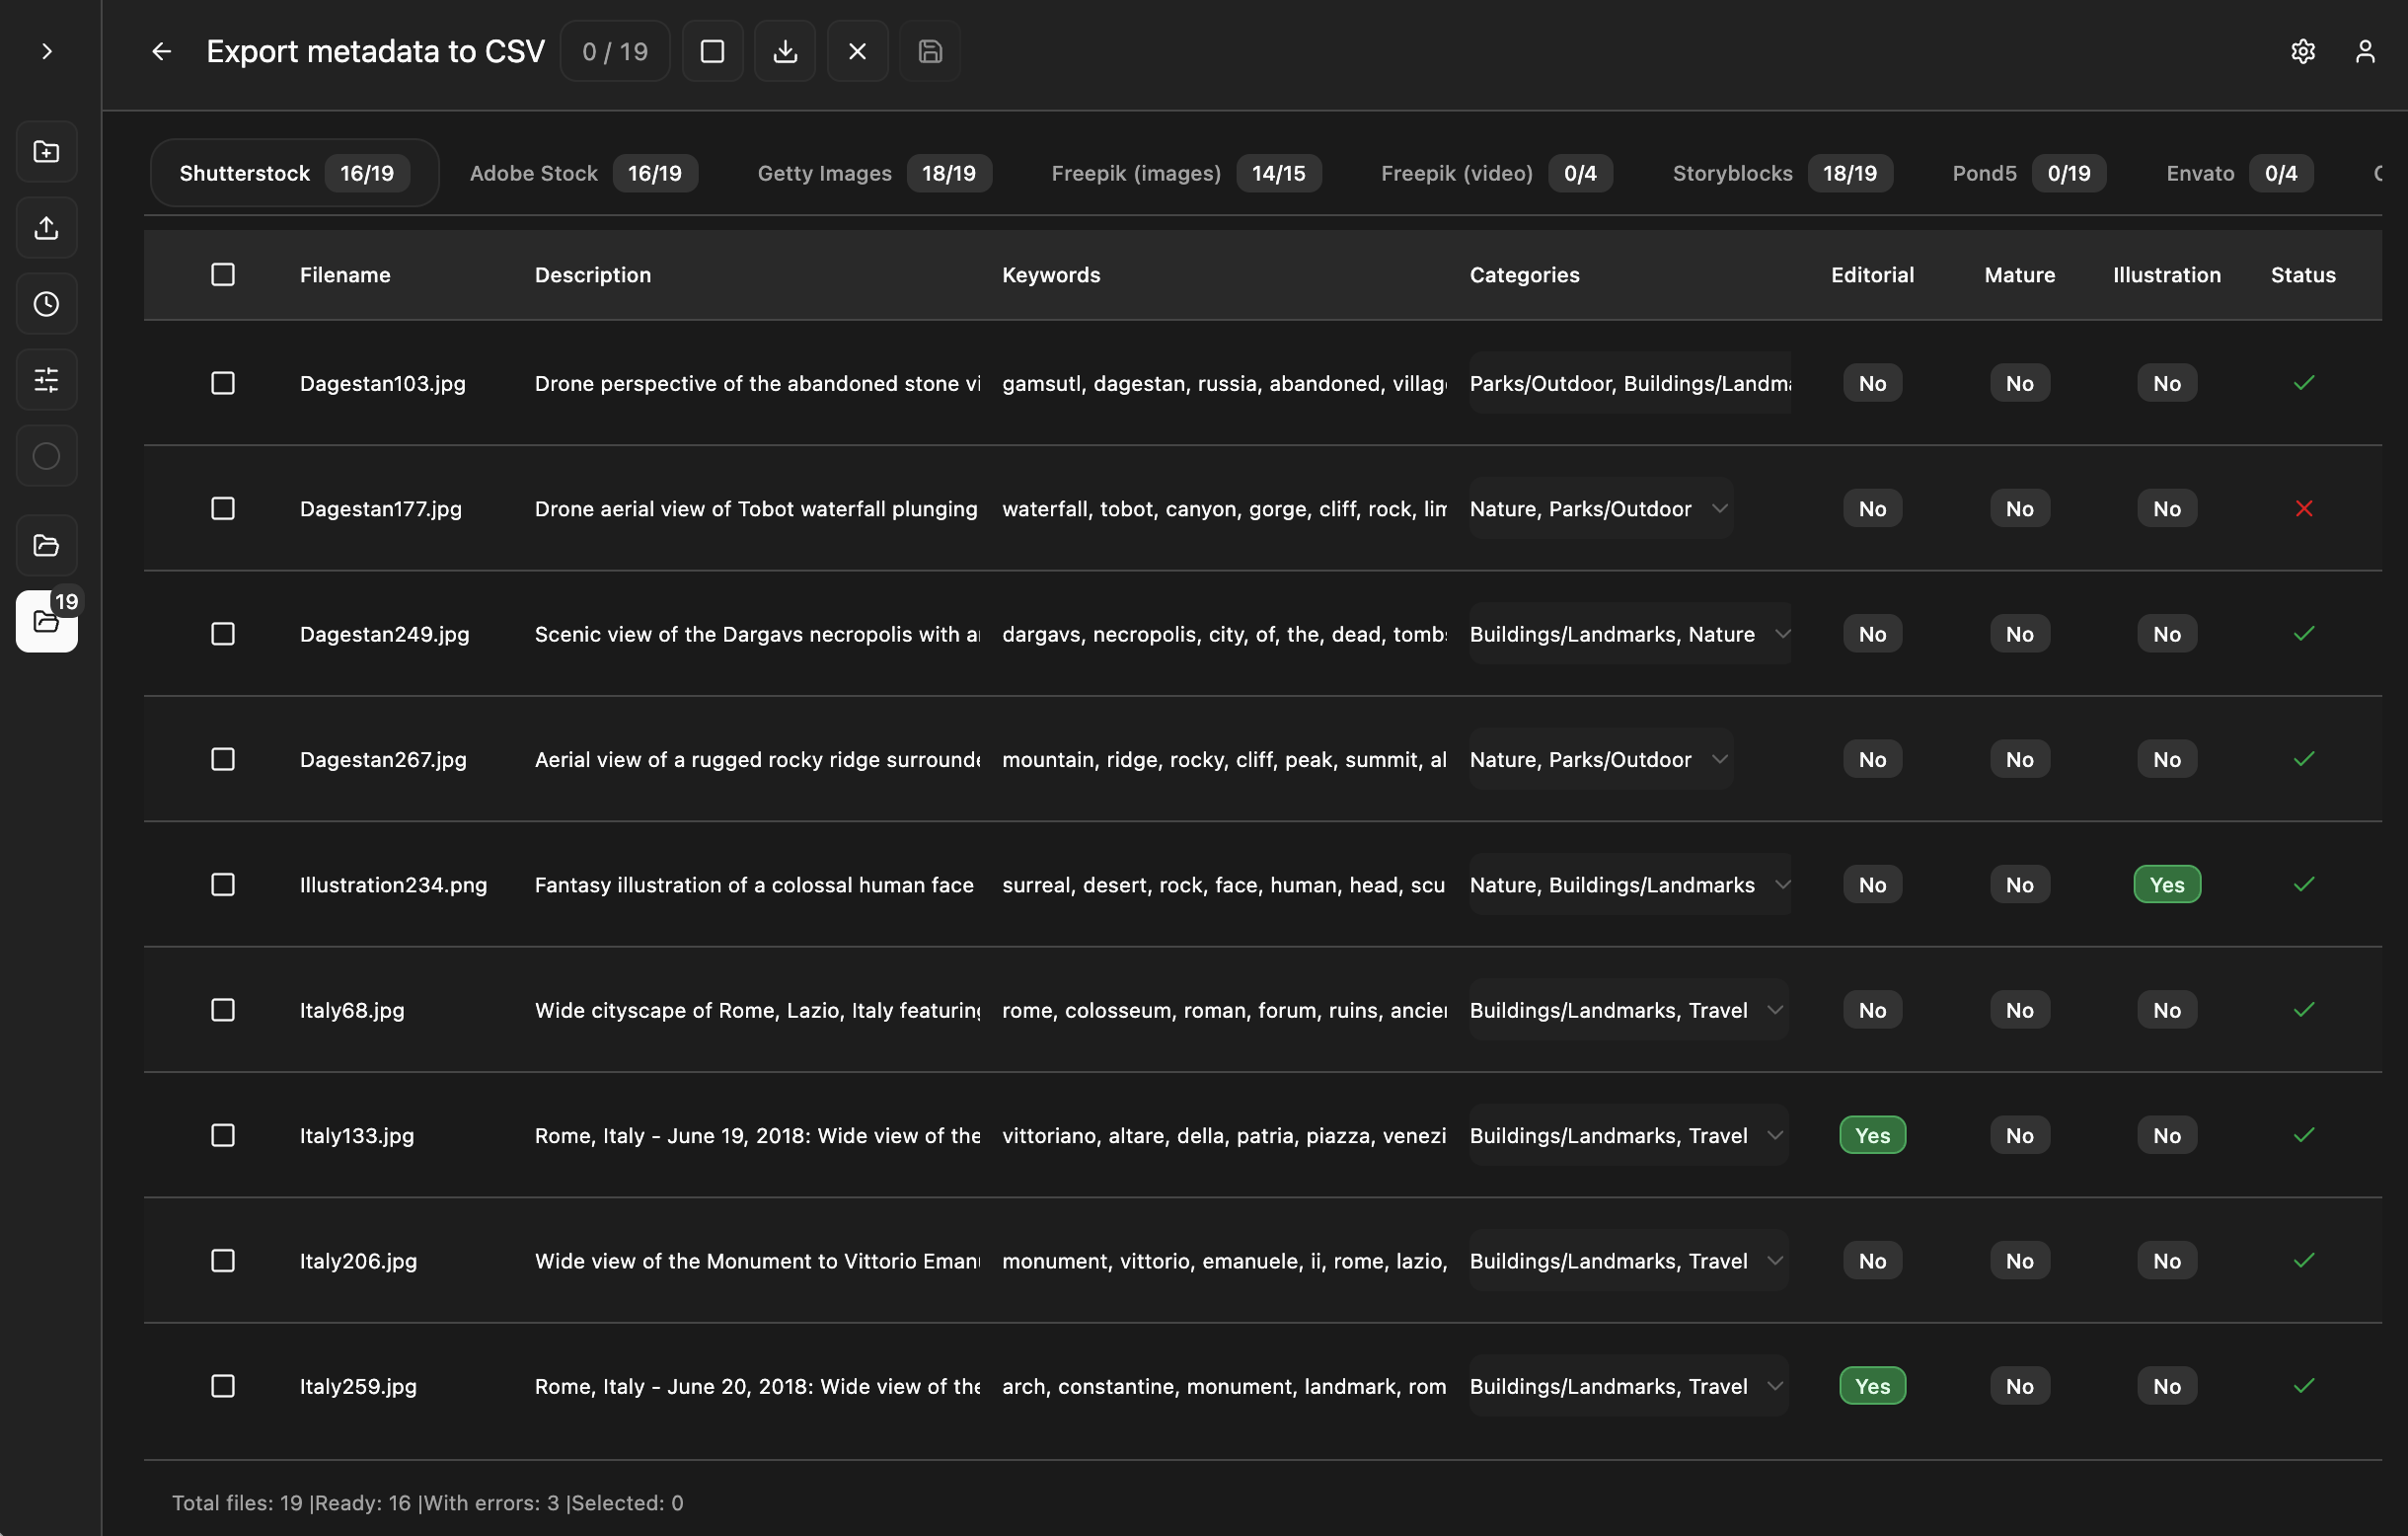Image resolution: width=2408 pixels, height=1536 pixels.
Task: Toggle Editorial to Yes for Italy259.jpg
Action: 1872,1386
